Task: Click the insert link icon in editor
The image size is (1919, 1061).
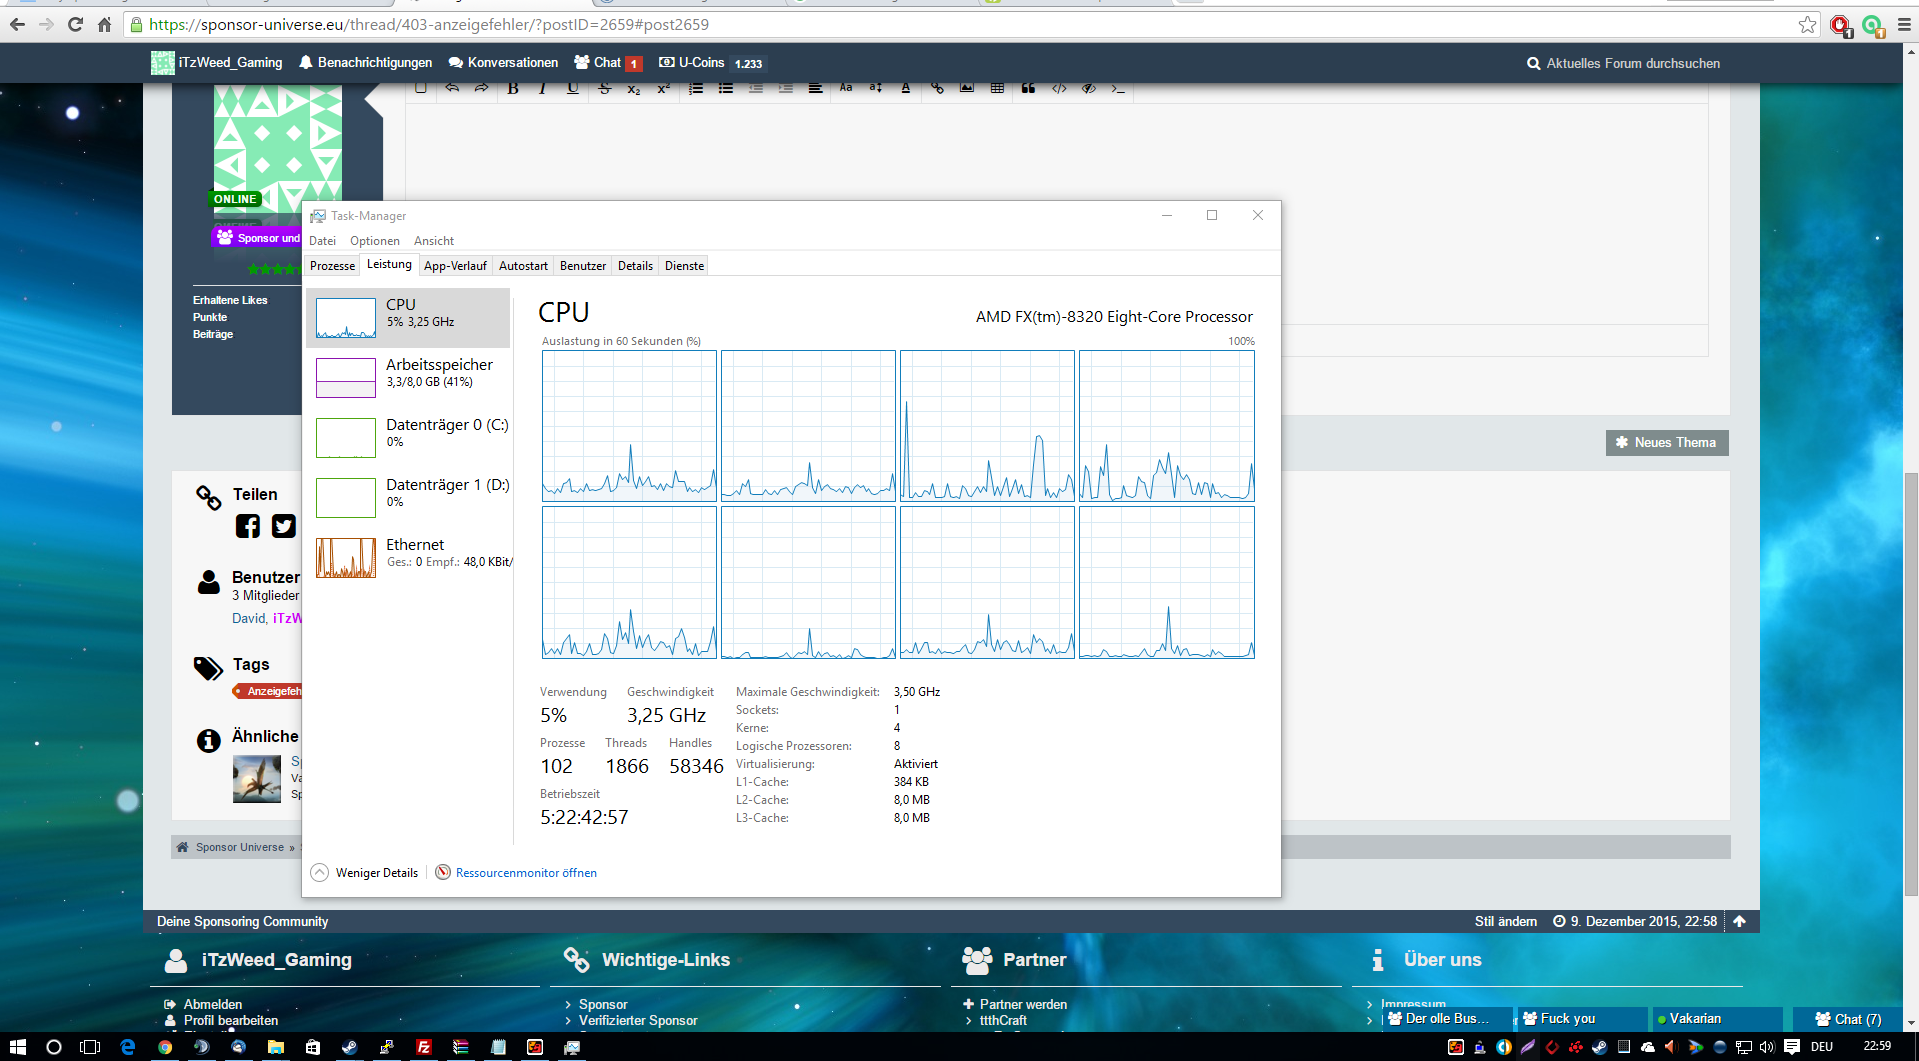Action: 937,89
